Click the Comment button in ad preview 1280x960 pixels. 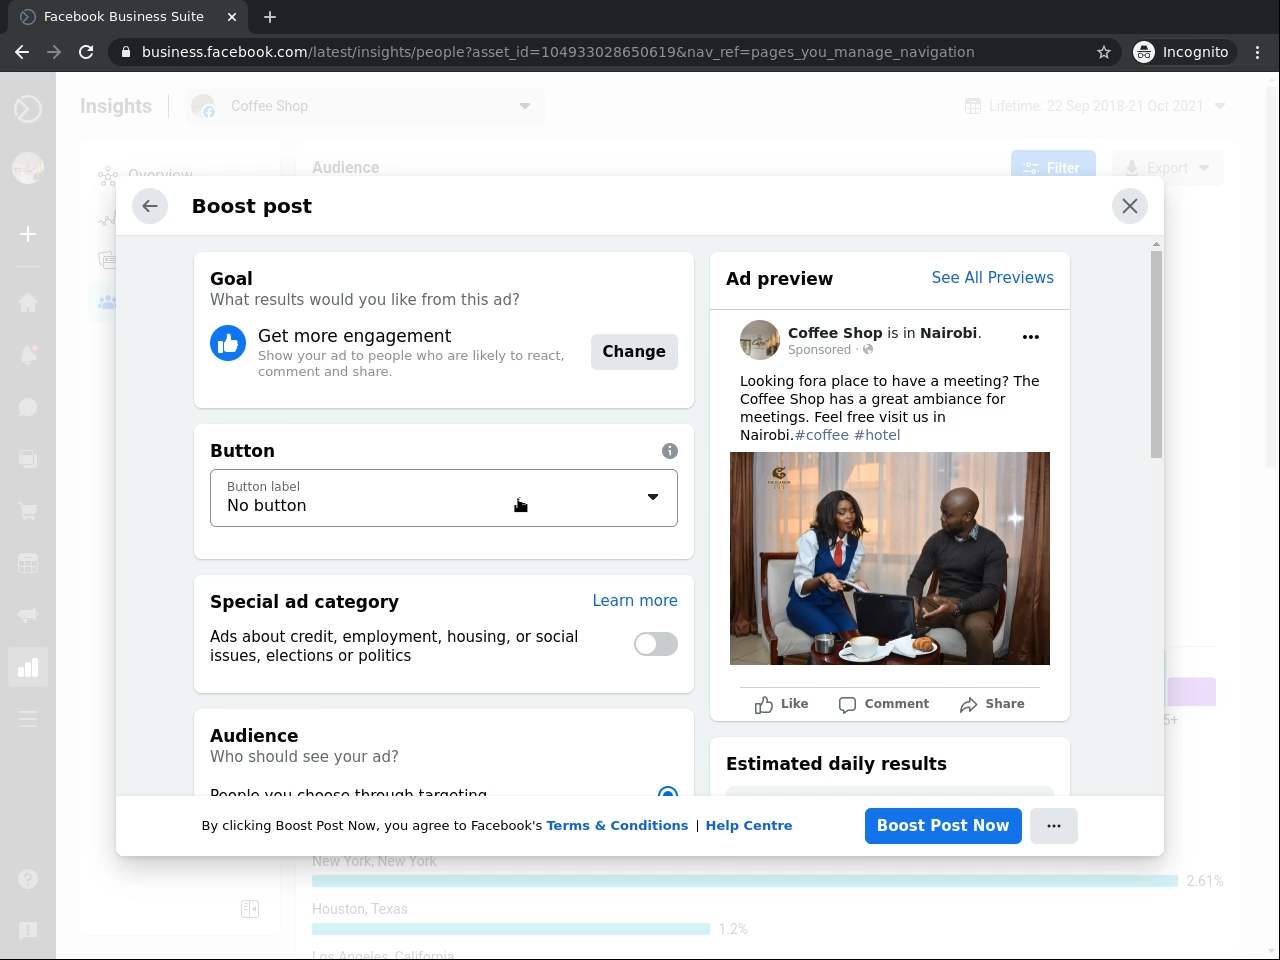pyautogui.click(x=884, y=704)
